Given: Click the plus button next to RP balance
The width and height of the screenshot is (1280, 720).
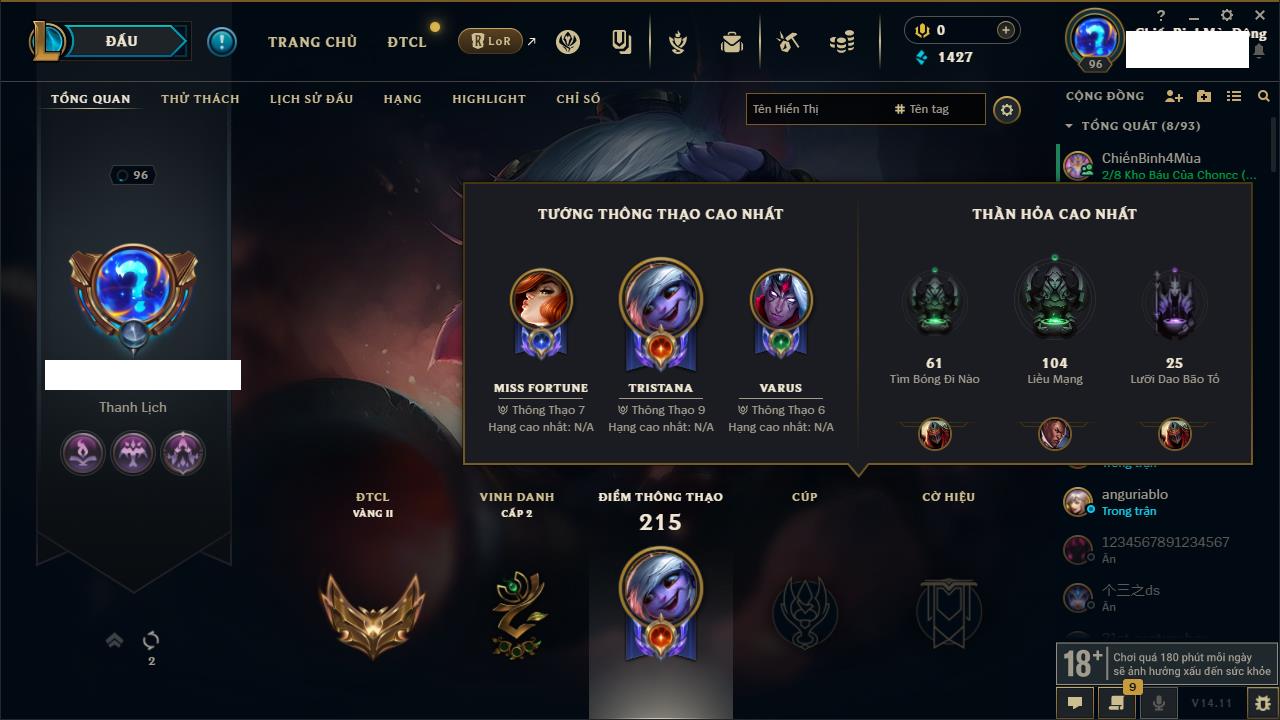Looking at the screenshot, I should [1006, 30].
